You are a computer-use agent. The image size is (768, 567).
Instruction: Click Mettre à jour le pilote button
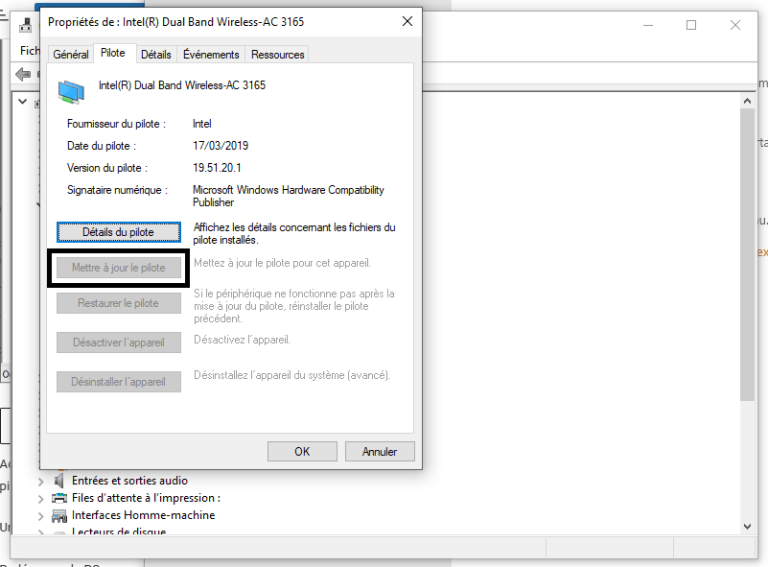[x=119, y=268]
